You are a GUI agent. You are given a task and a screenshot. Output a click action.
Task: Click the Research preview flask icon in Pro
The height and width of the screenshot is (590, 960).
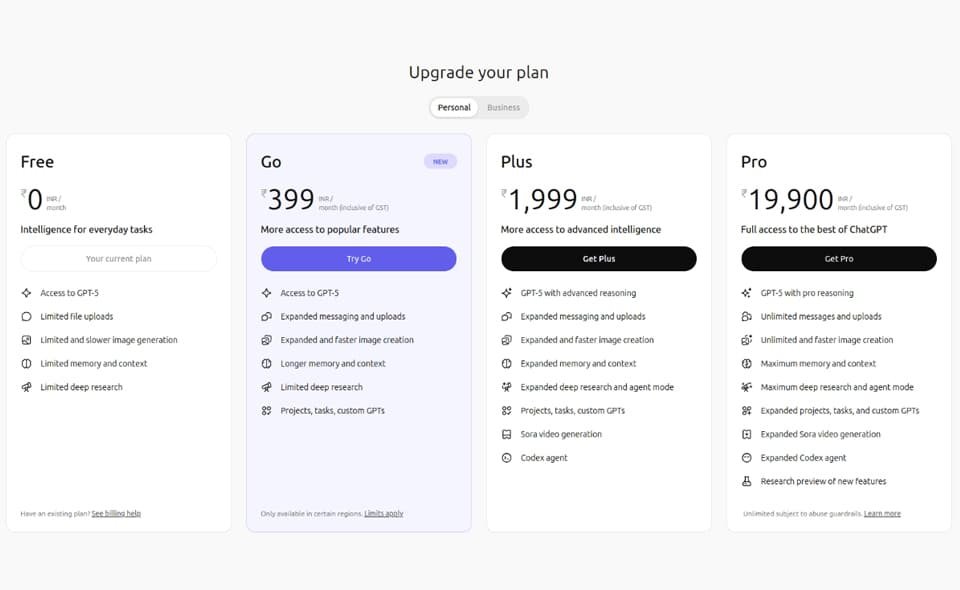(x=746, y=481)
